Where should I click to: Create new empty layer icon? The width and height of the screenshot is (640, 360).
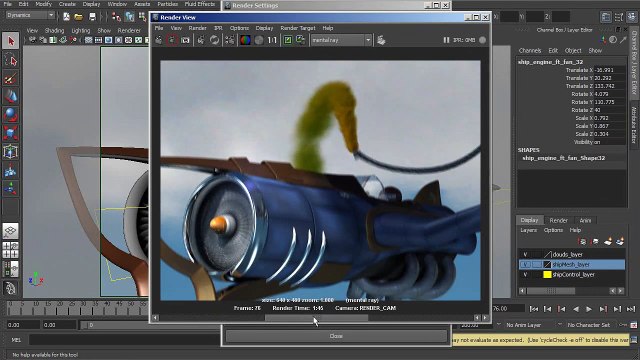608,242
